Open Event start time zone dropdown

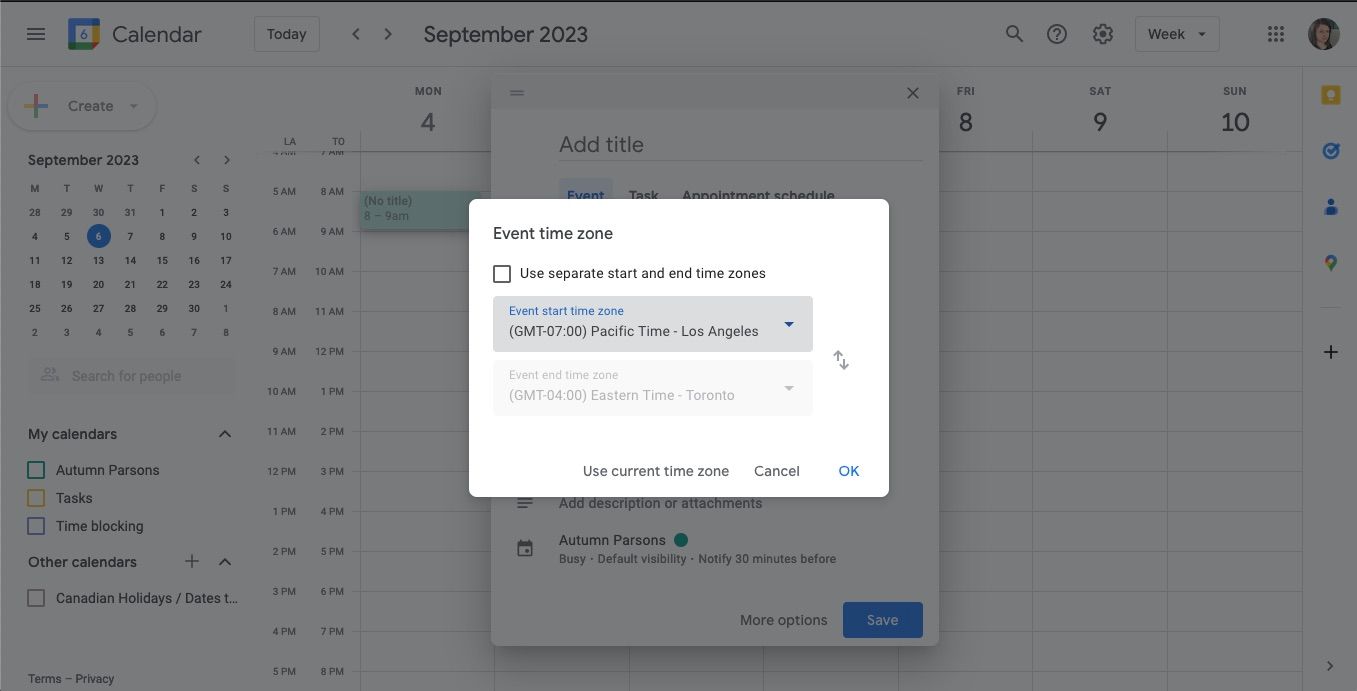(653, 323)
